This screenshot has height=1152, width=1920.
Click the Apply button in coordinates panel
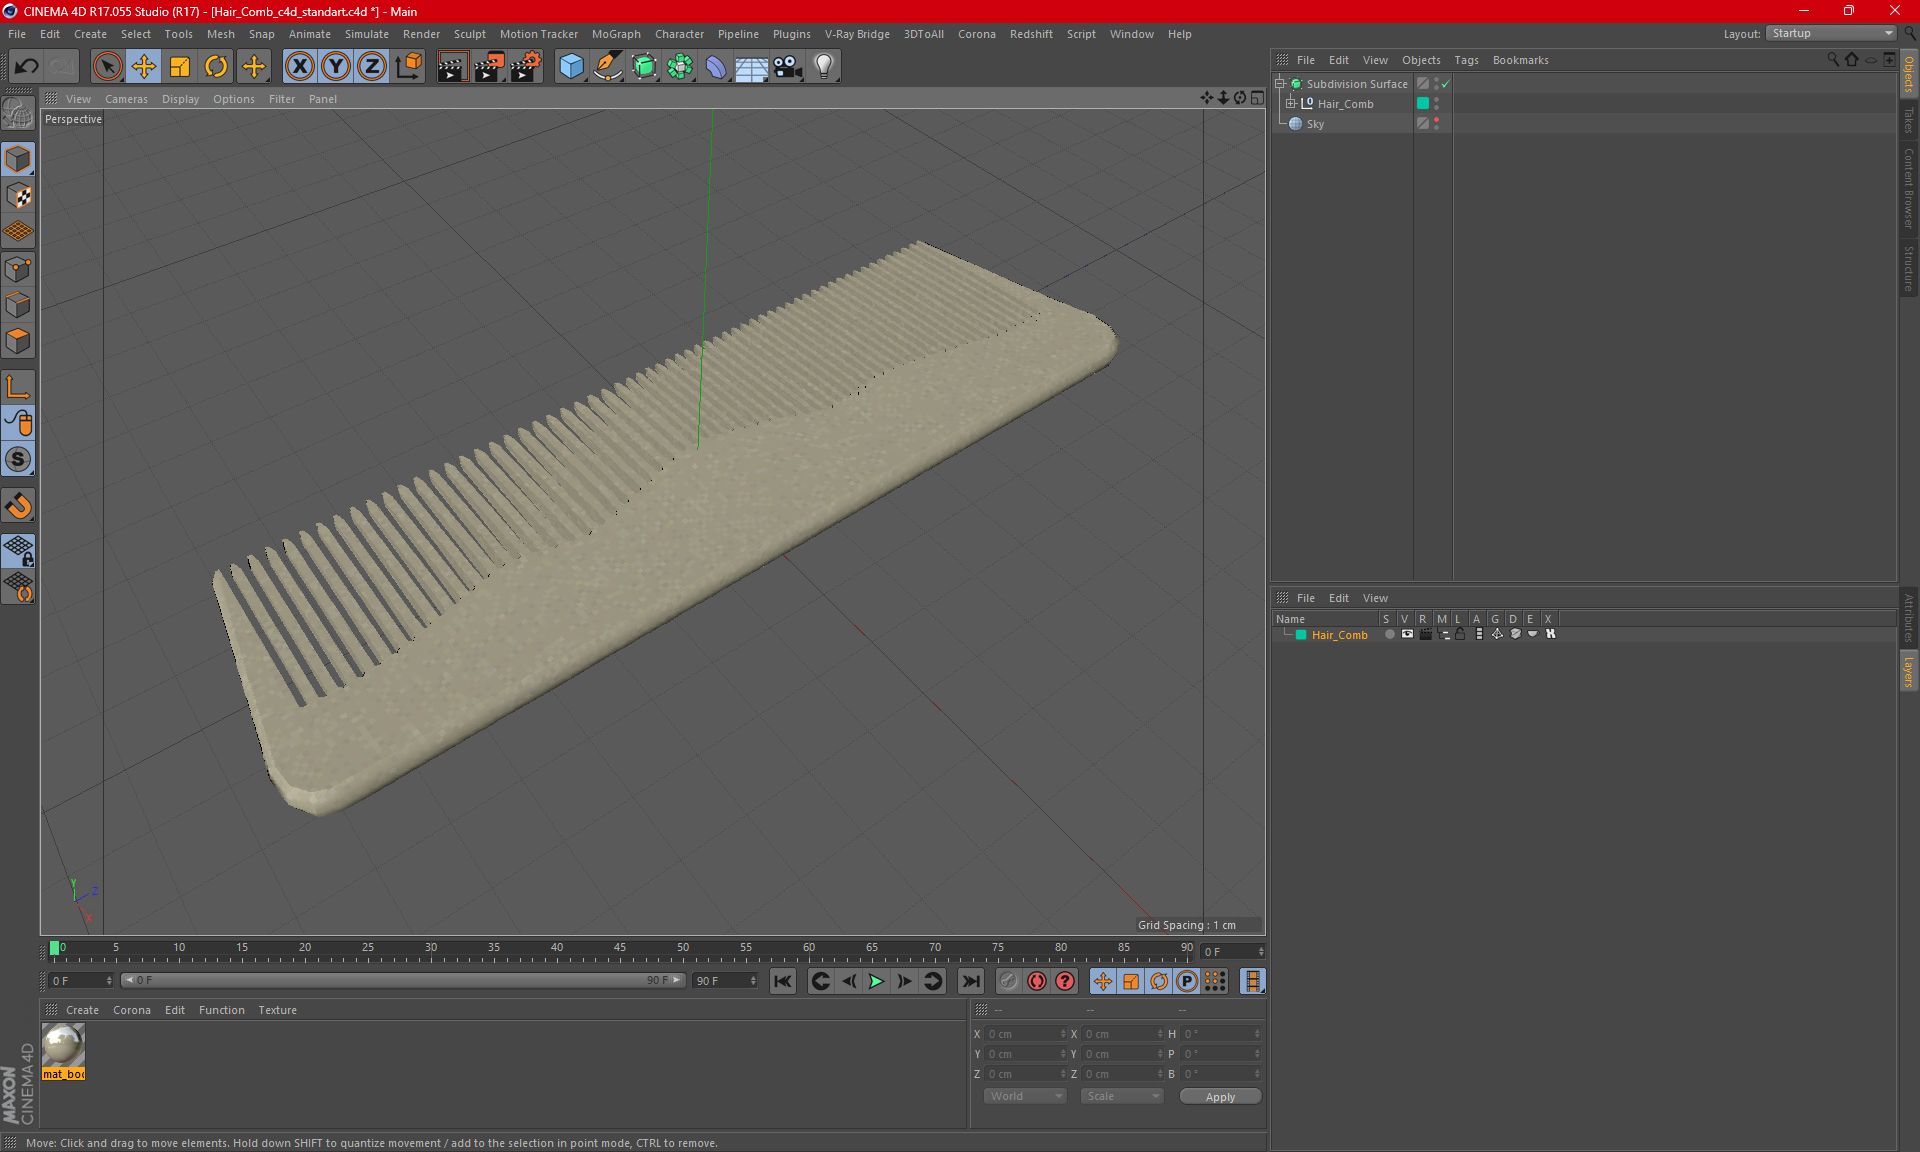(x=1221, y=1096)
